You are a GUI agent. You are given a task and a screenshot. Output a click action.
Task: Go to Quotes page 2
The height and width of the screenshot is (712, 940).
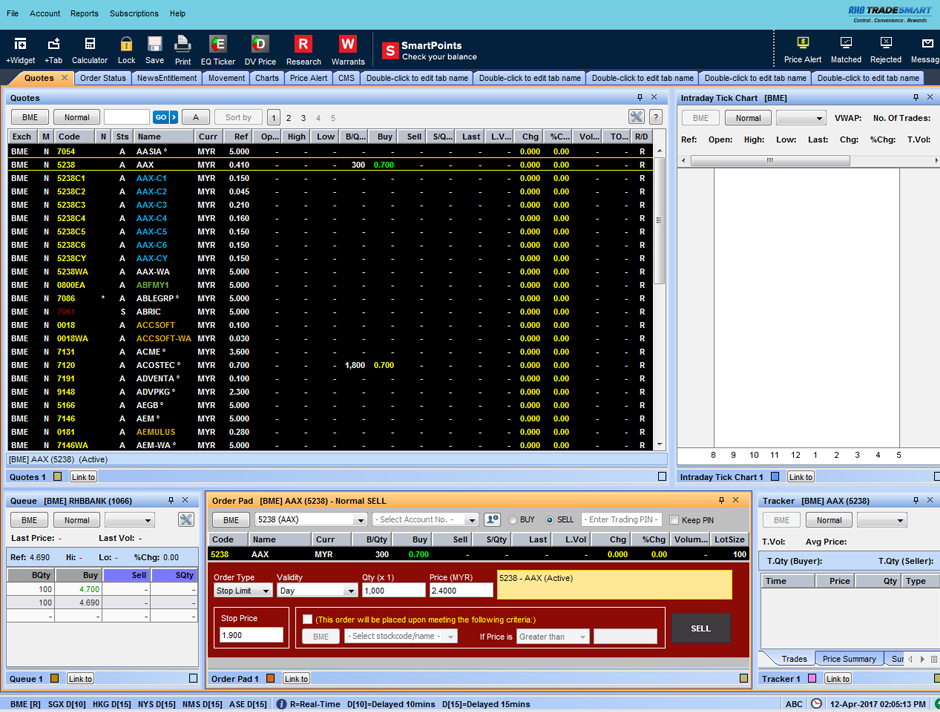point(288,118)
